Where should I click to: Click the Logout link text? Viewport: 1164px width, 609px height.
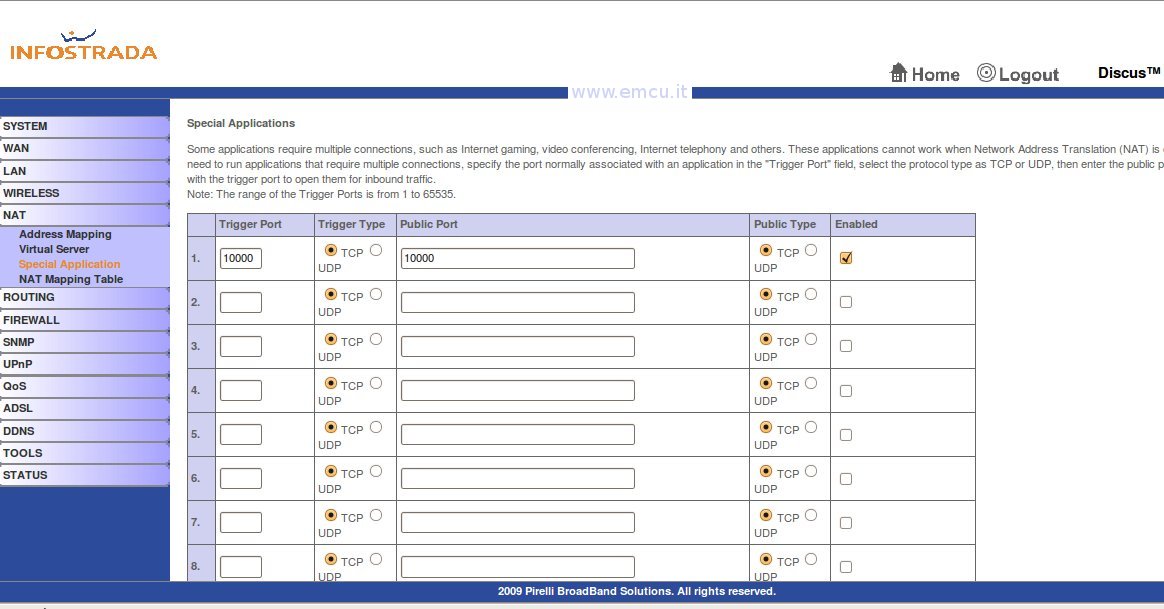(1029, 75)
